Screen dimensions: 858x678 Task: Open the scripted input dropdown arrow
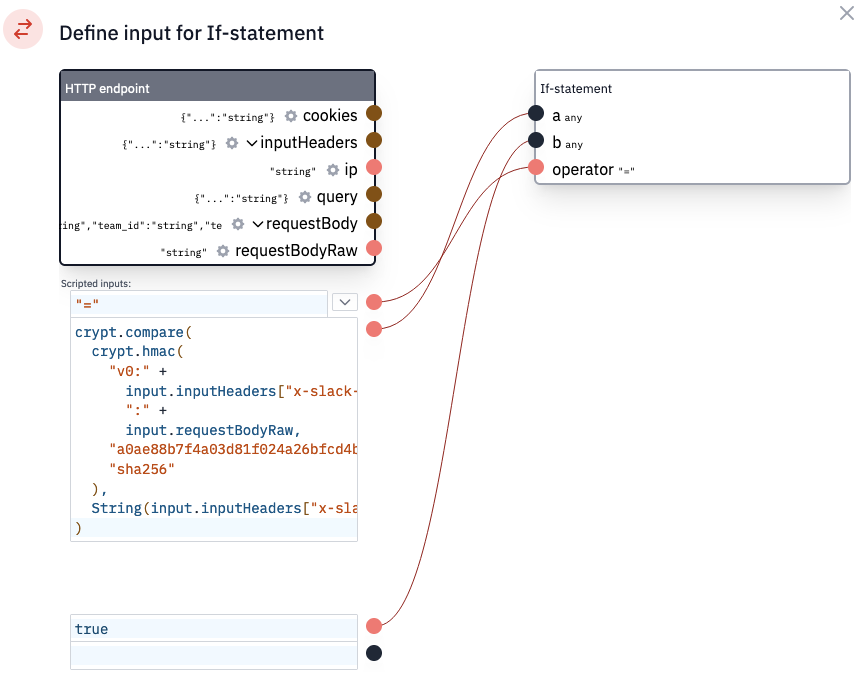345,302
